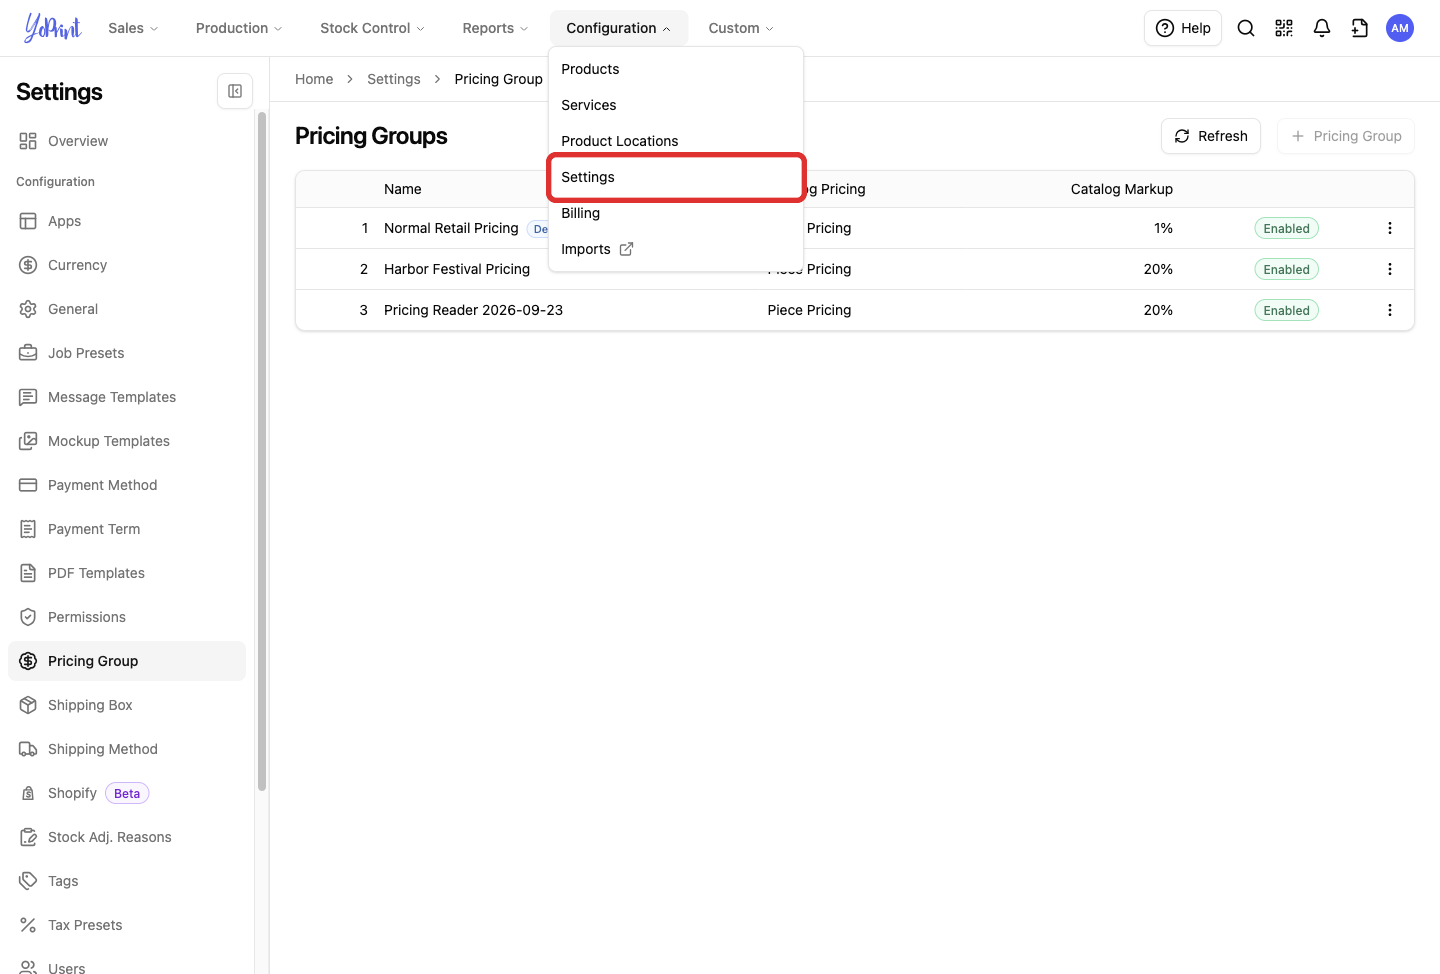The height and width of the screenshot is (974, 1440).
Task: Click the Beta badge next to Shopify
Action: click(127, 793)
